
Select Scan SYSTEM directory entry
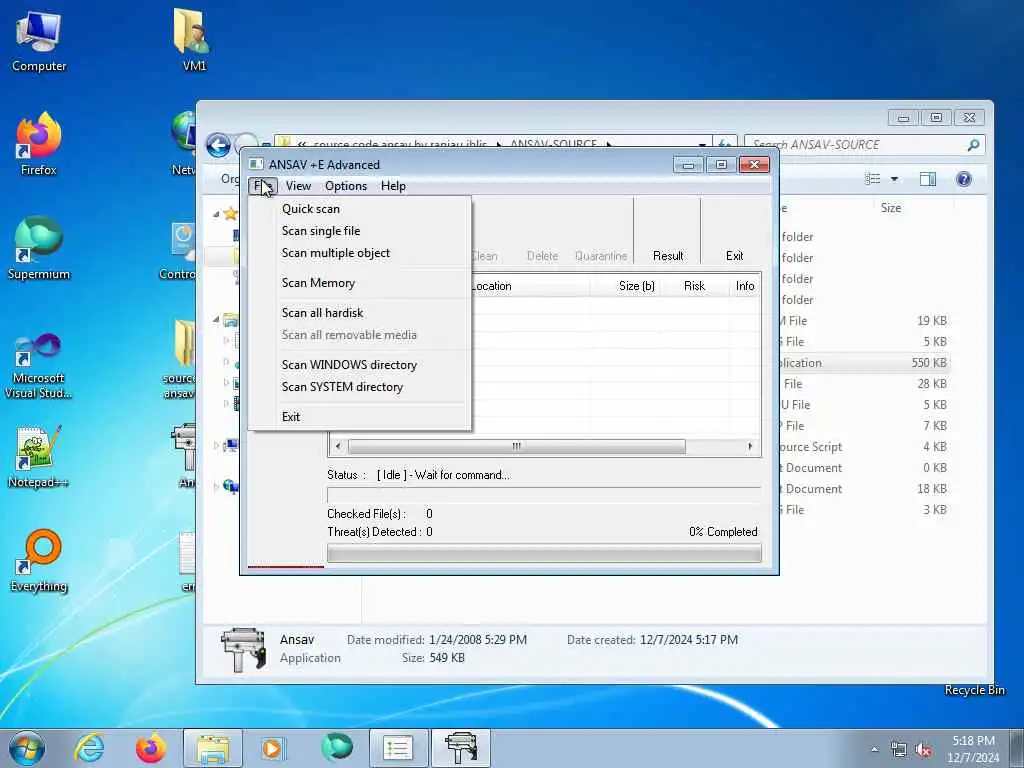coord(342,387)
